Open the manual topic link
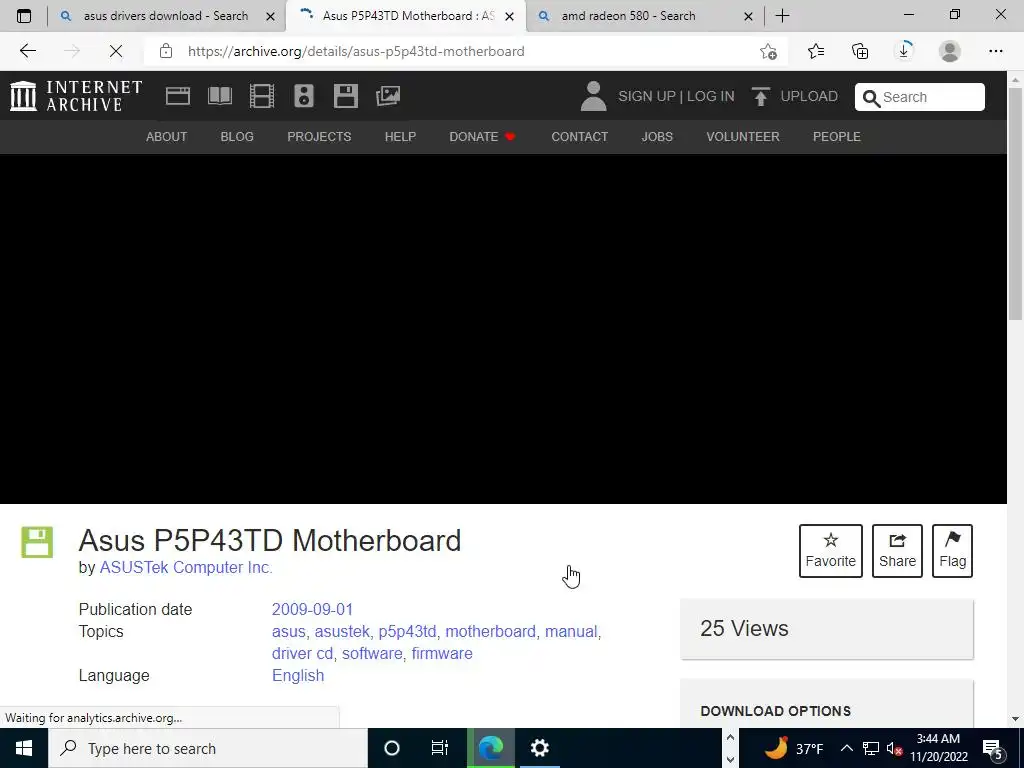 pos(571,632)
